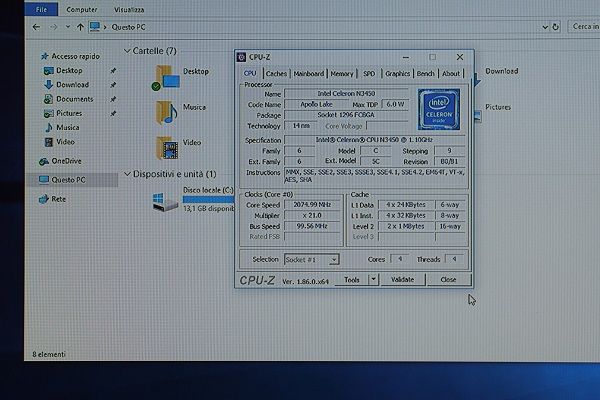The width and height of the screenshot is (600, 400).
Task: Open the Visualizza ribbon tab
Action: click(129, 10)
